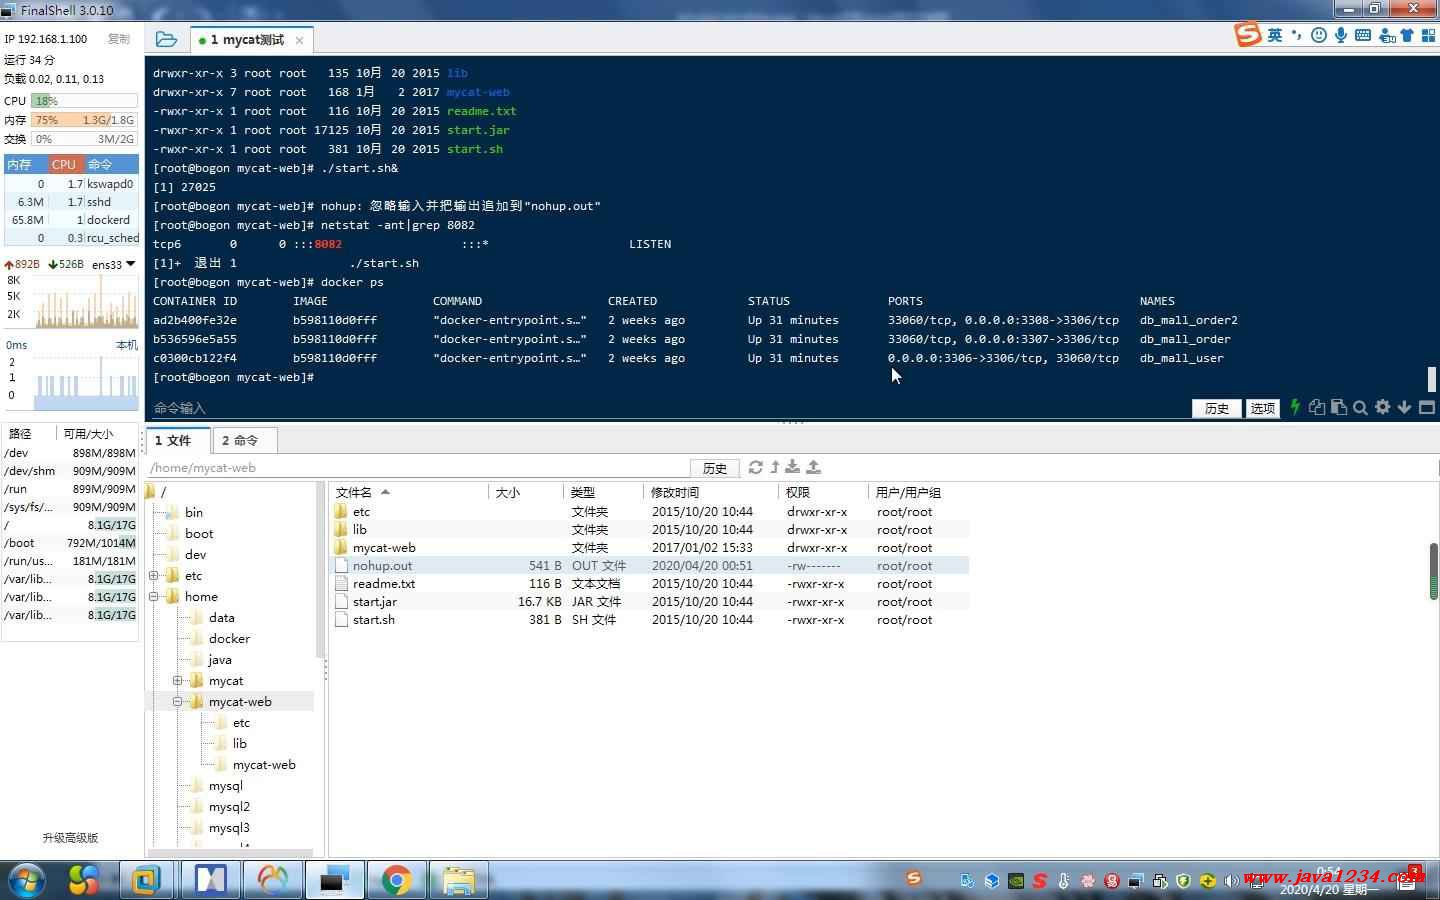Select the /boot disk row
This screenshot has height=900, width=1440.
coord(70,543)
